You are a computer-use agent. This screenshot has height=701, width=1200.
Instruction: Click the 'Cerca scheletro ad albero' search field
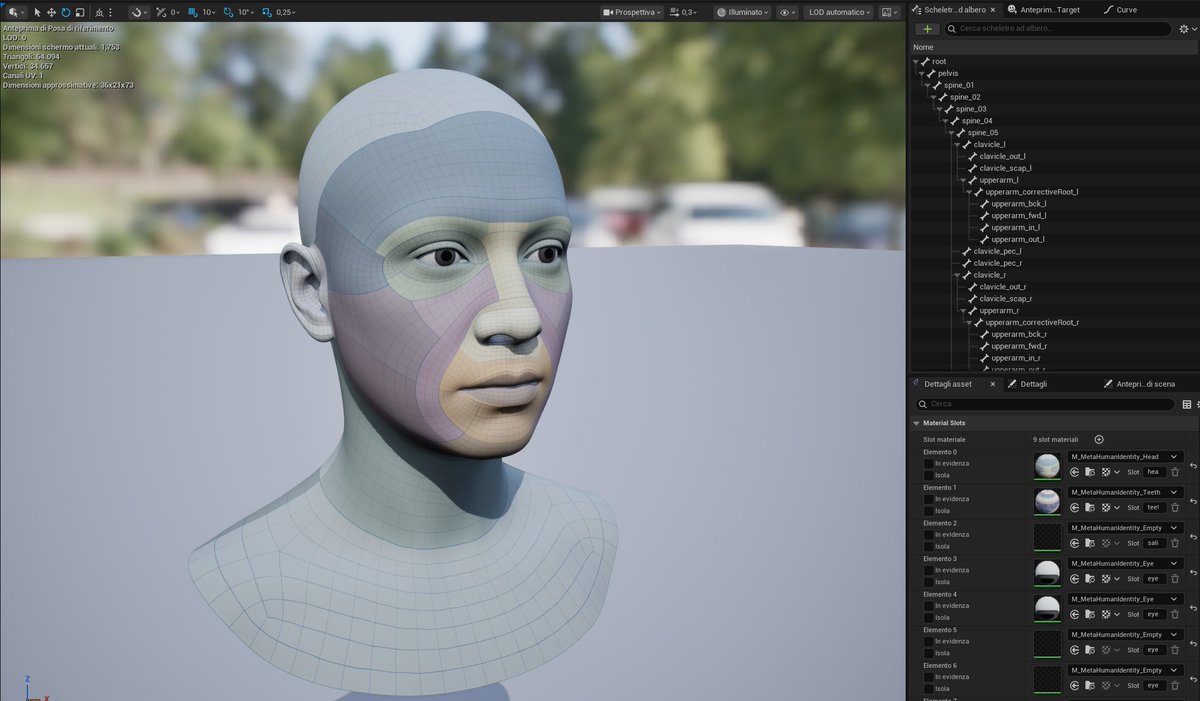(x=1060, y=28)
